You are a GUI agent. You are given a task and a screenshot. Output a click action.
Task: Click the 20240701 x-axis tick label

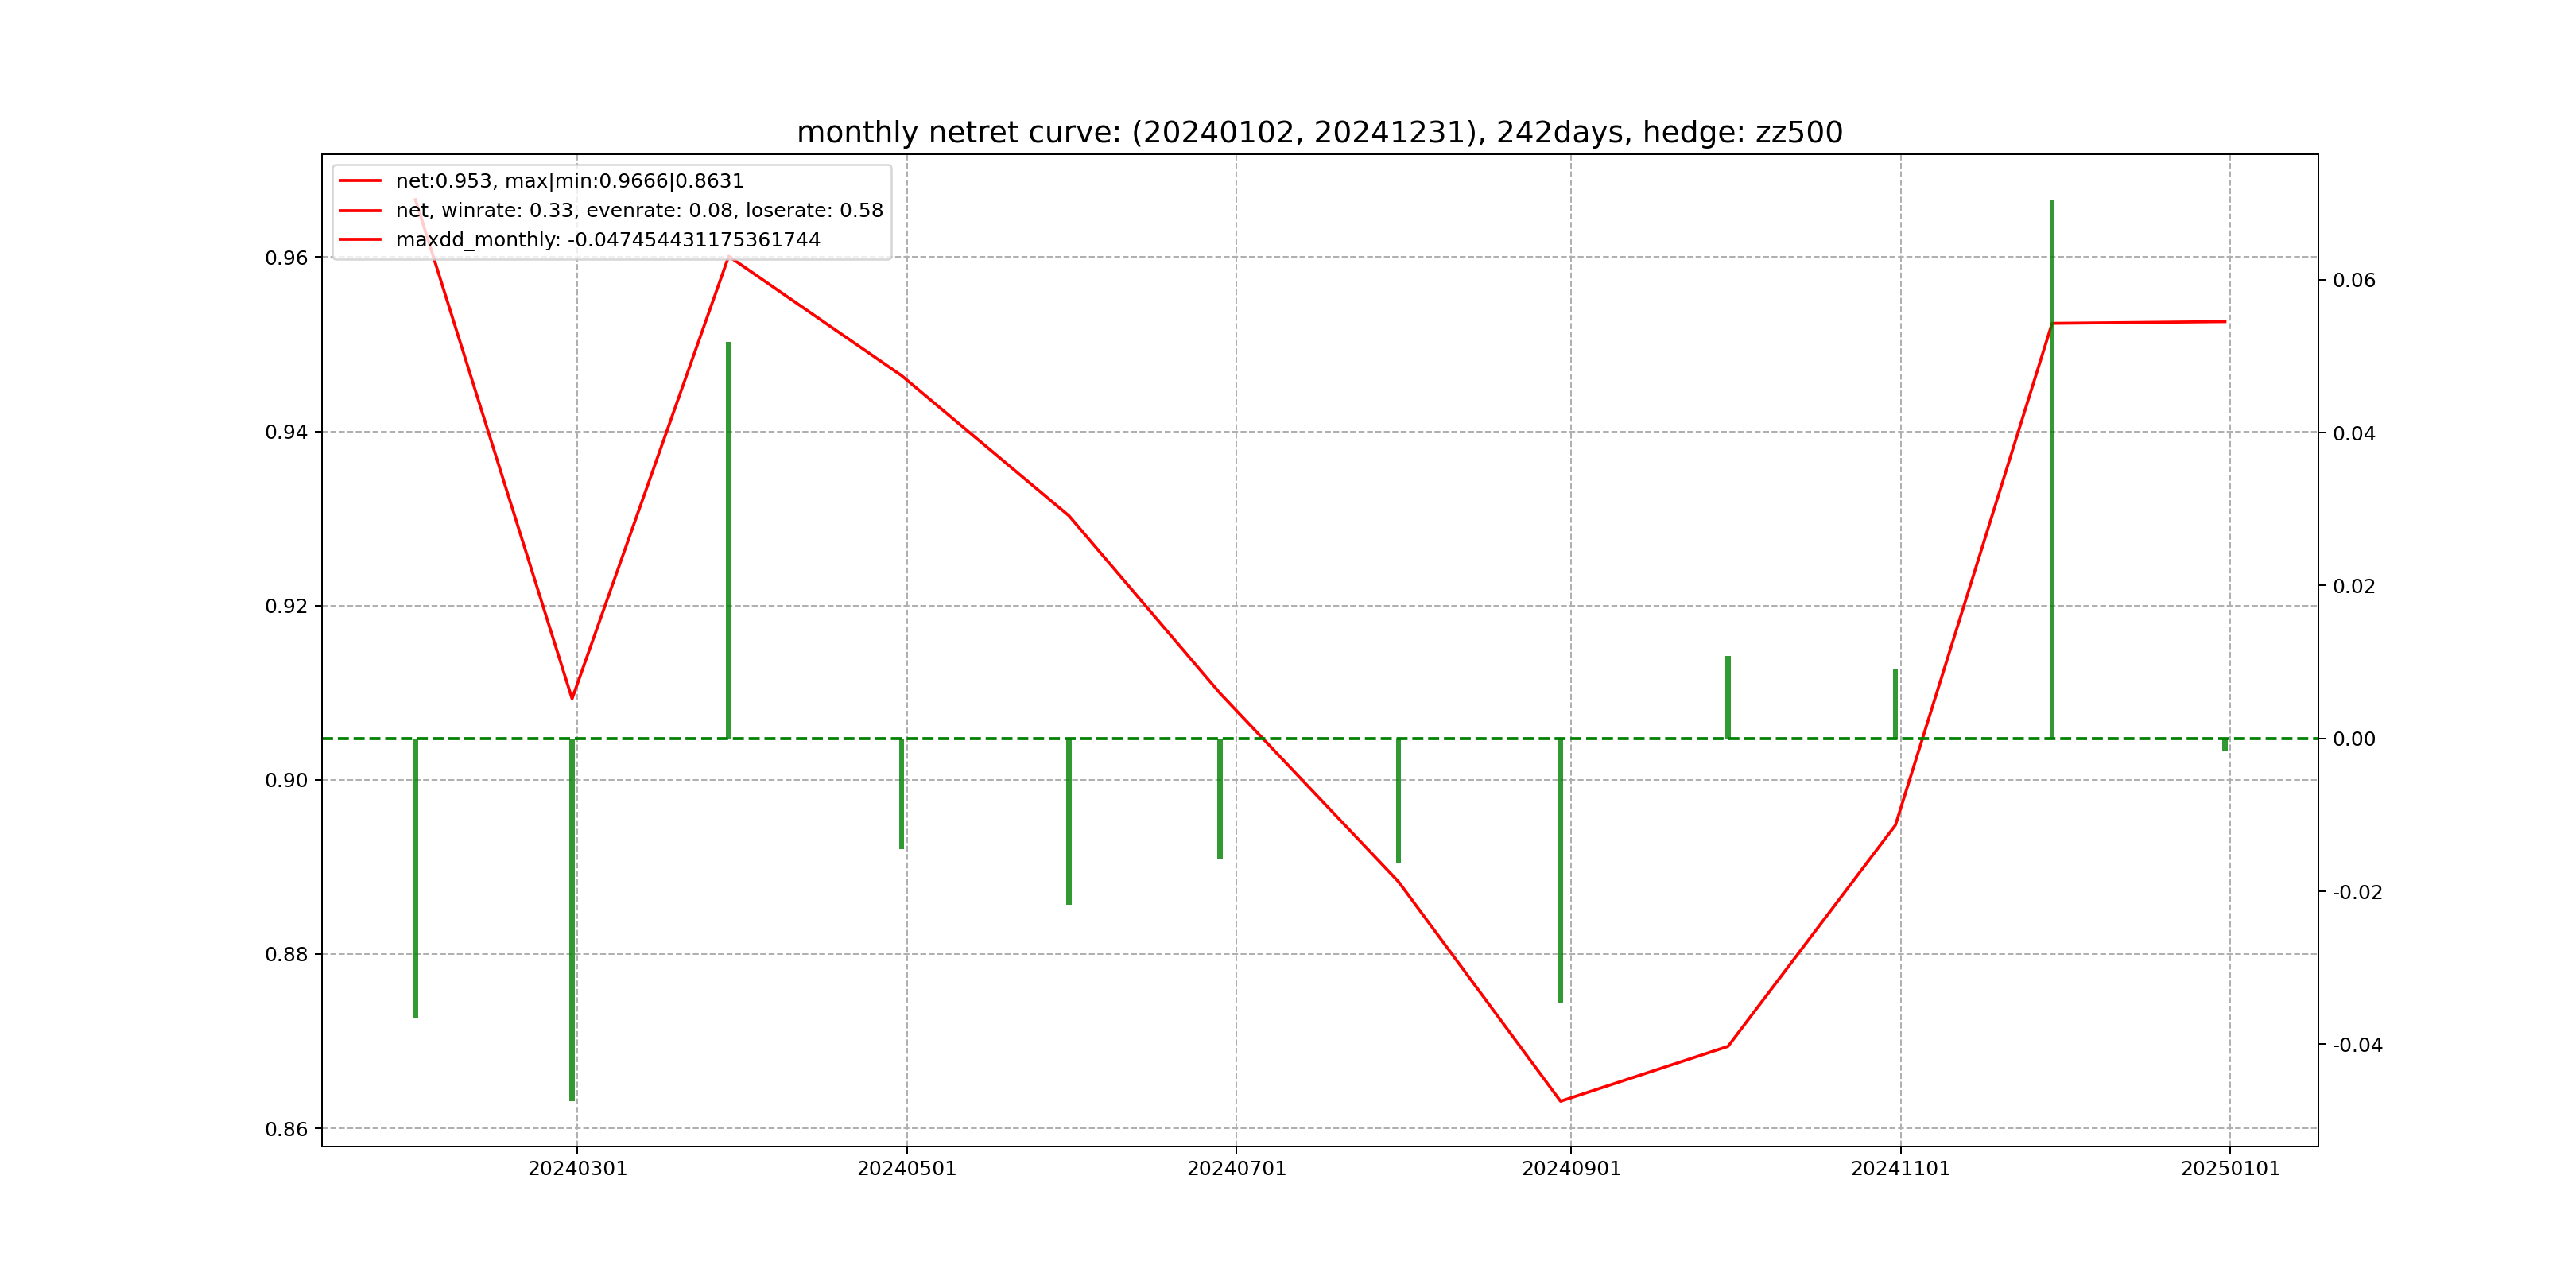[x=1236, y=1169]
